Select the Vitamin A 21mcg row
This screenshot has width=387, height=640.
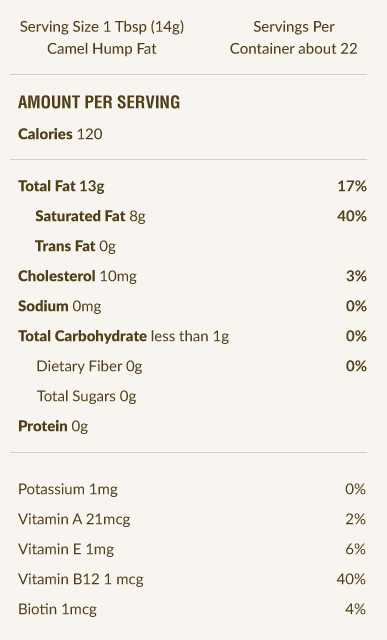[192, 519]
